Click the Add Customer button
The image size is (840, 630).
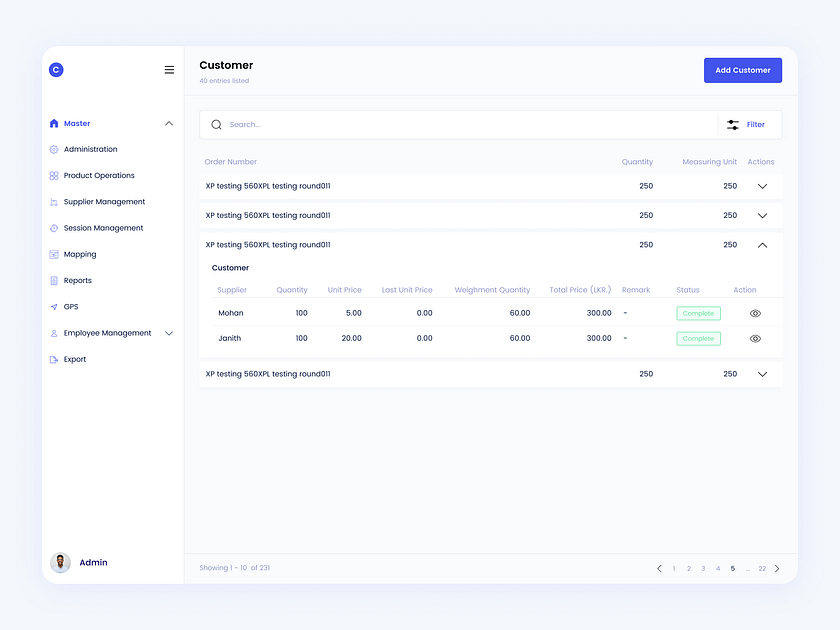[742, 70]
